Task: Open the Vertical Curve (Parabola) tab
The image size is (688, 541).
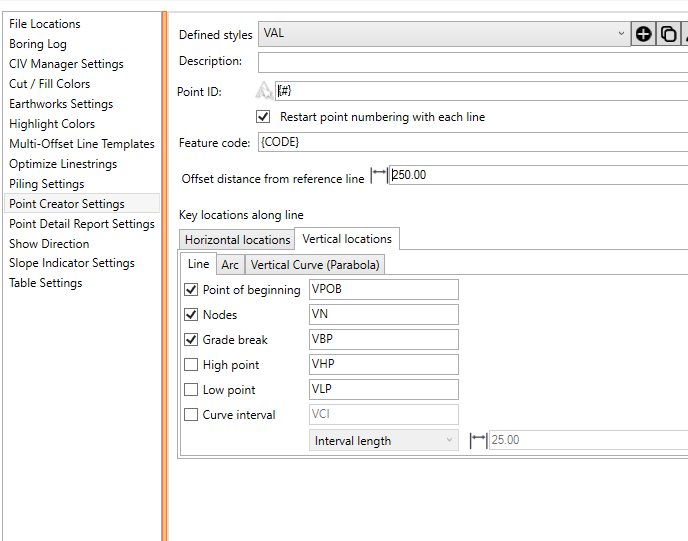Action: [315, 265]
